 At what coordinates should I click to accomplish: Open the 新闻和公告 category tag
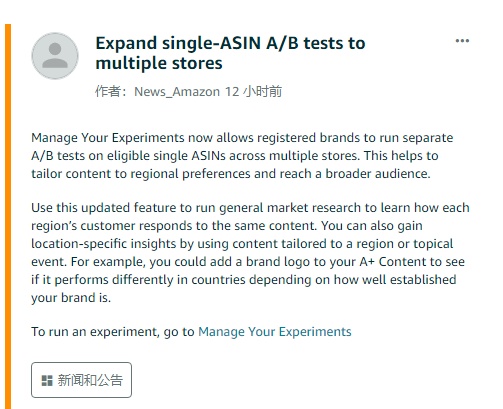tap(81, 380)
